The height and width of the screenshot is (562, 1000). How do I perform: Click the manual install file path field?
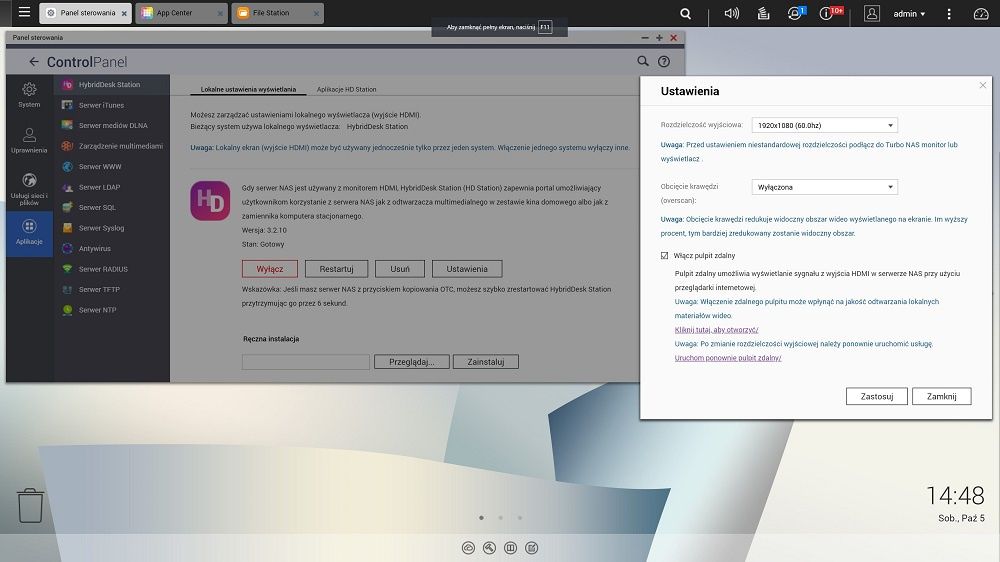(305, 362)
